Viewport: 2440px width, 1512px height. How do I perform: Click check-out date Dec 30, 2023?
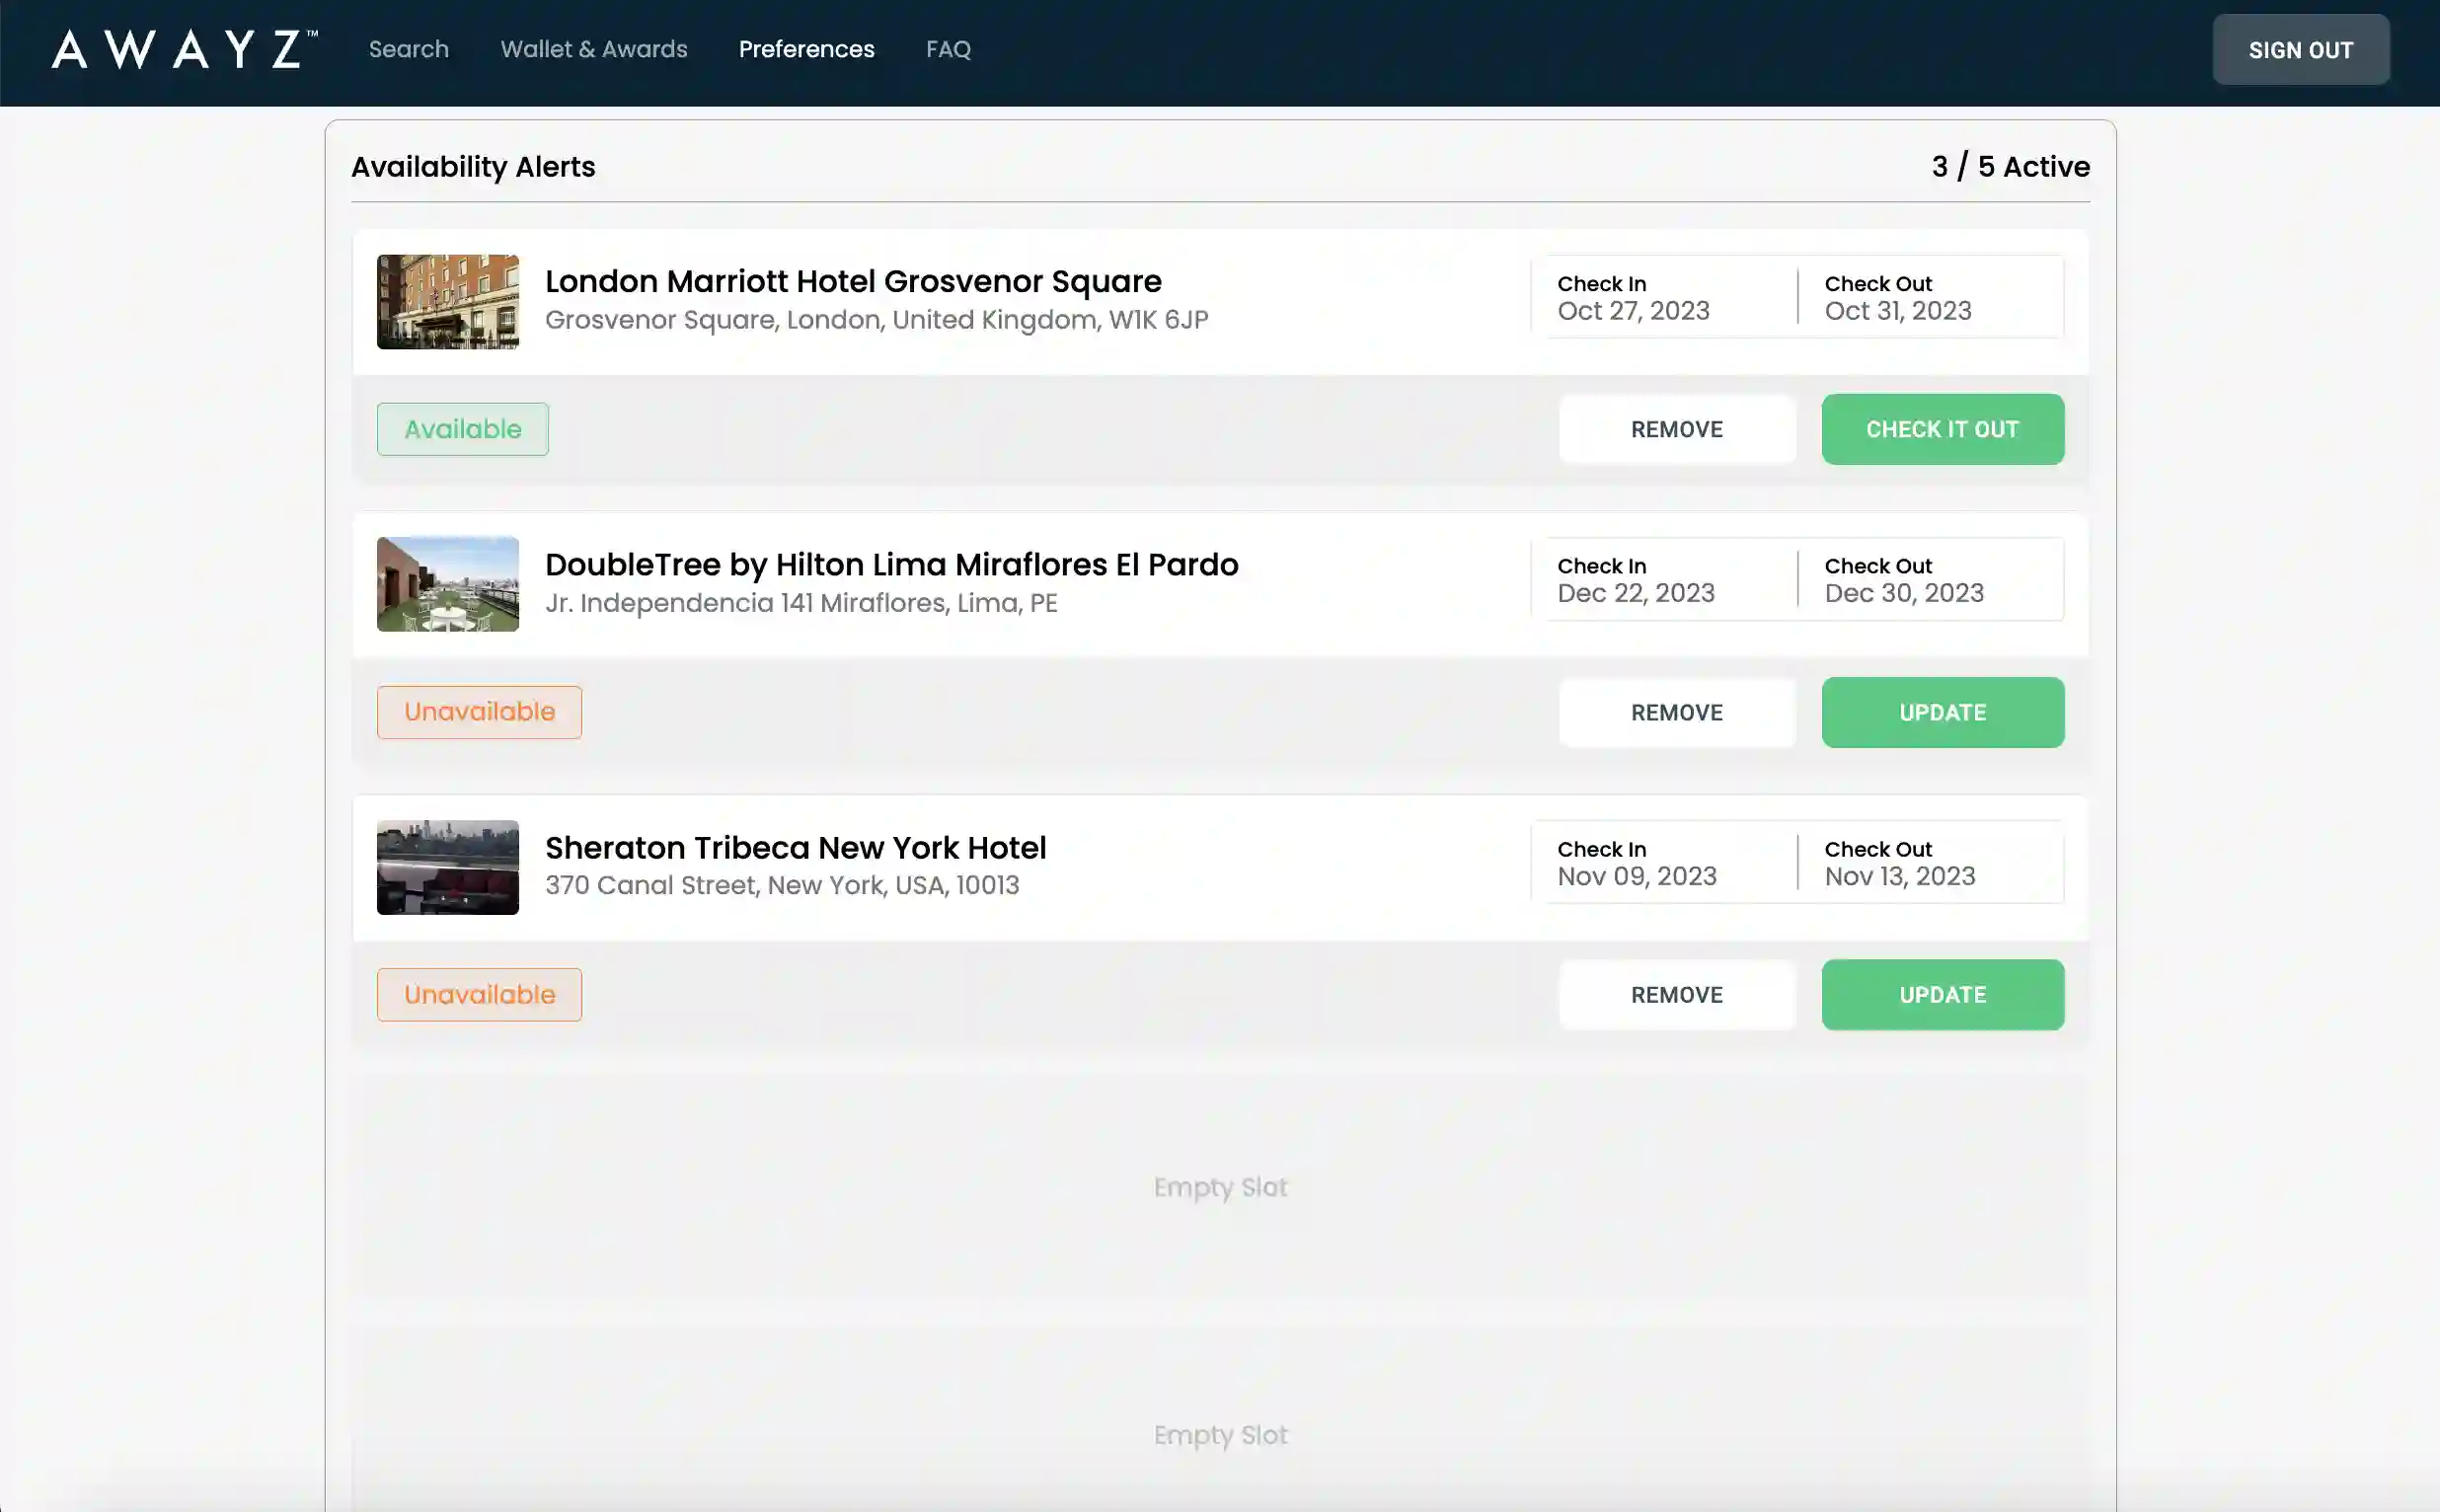pos(1904,593)
